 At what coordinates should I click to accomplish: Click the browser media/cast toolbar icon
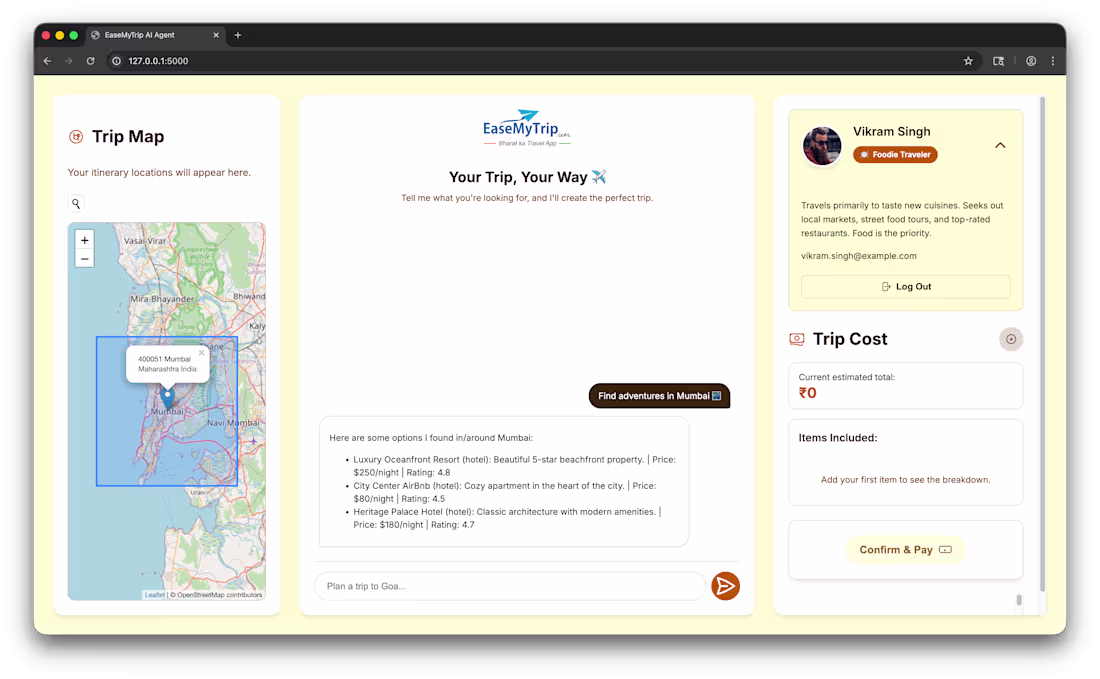pos(998,61)
